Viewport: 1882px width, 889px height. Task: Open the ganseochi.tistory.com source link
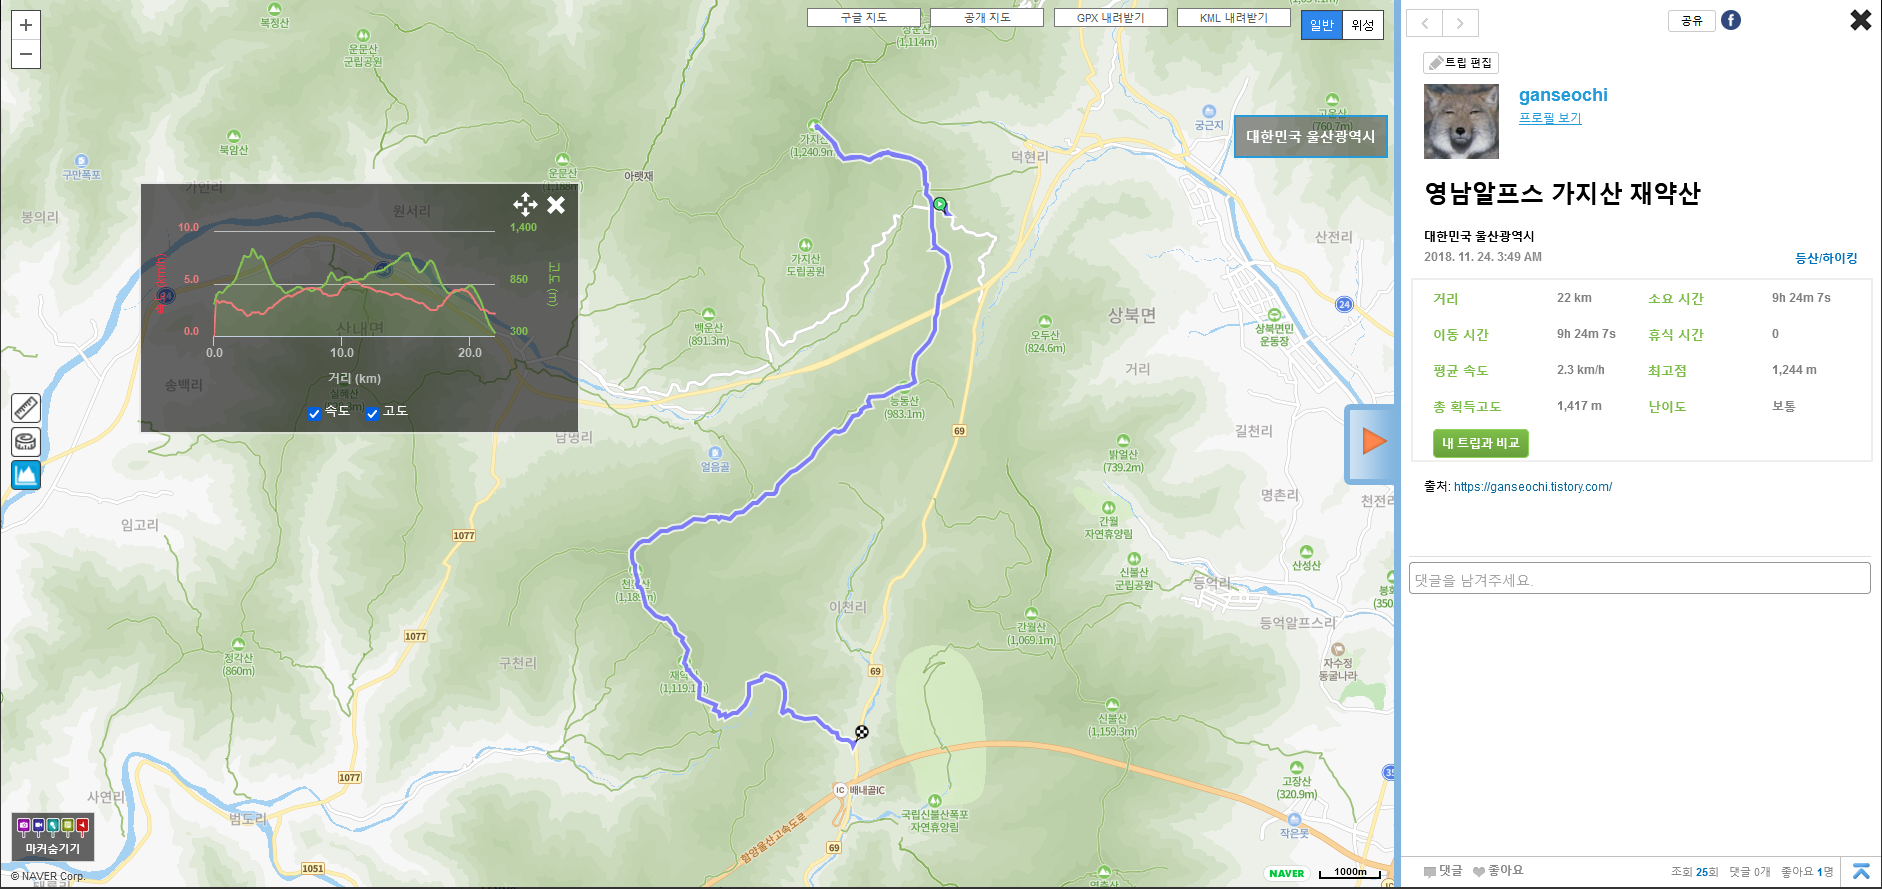1532,487
